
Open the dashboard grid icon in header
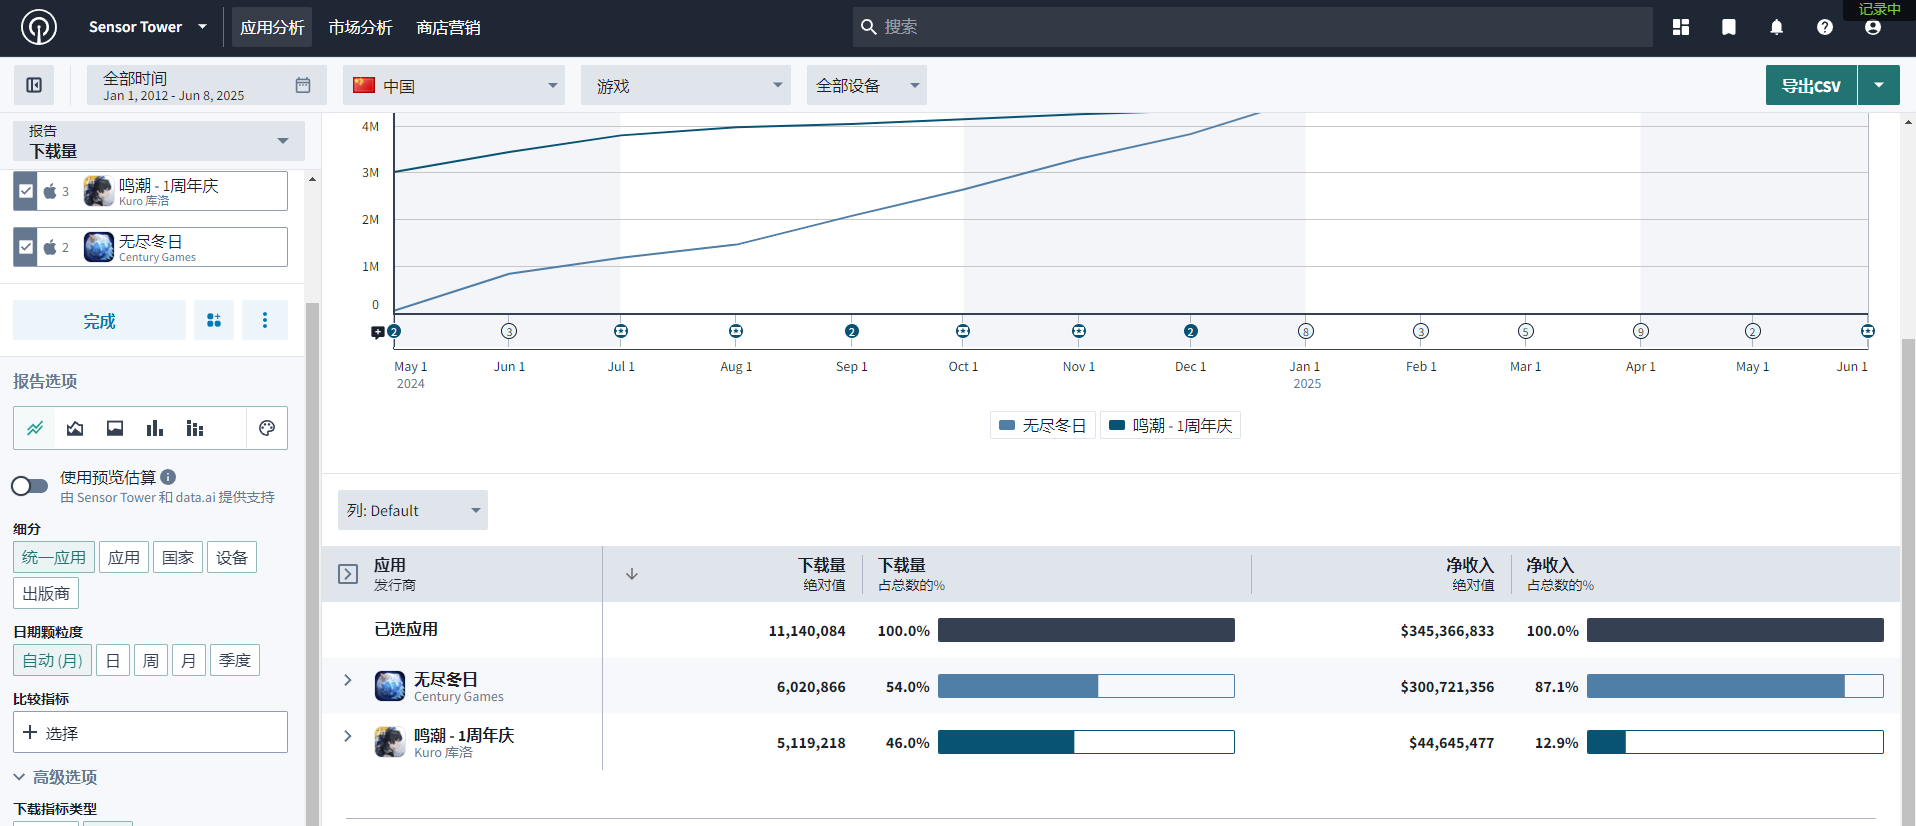coord(1681,27)
